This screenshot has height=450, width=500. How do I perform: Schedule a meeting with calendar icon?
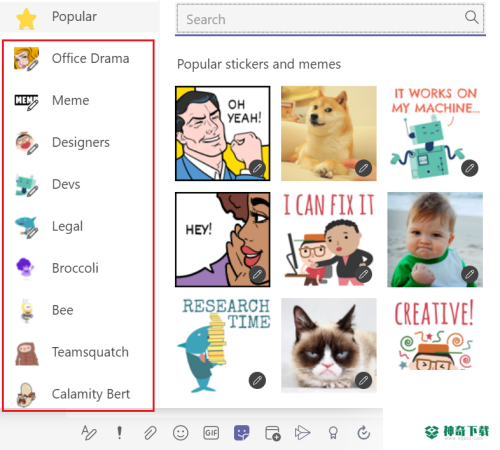273,433
